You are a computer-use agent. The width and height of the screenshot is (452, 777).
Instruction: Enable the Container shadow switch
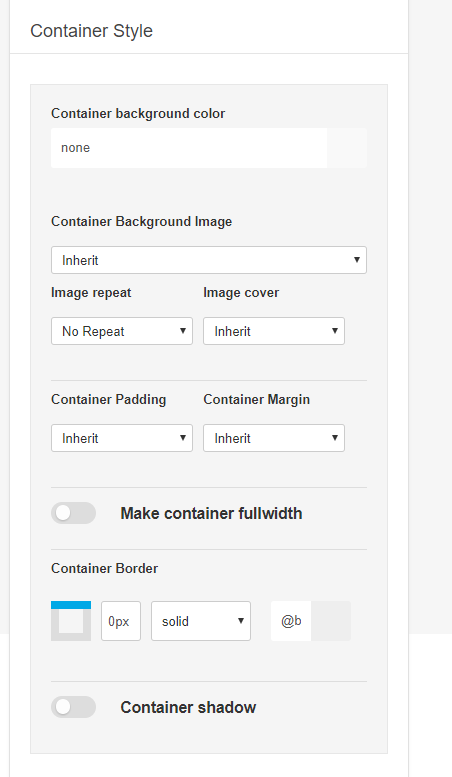(x=73, y=707)
